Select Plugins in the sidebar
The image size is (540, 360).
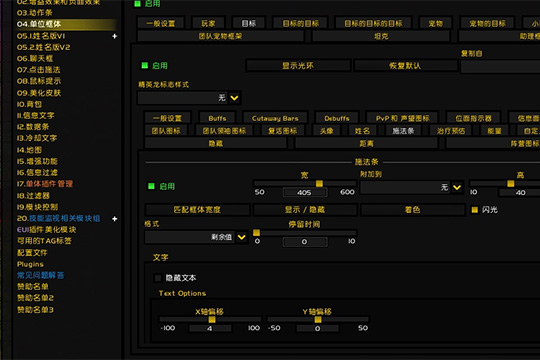(30, 264)
